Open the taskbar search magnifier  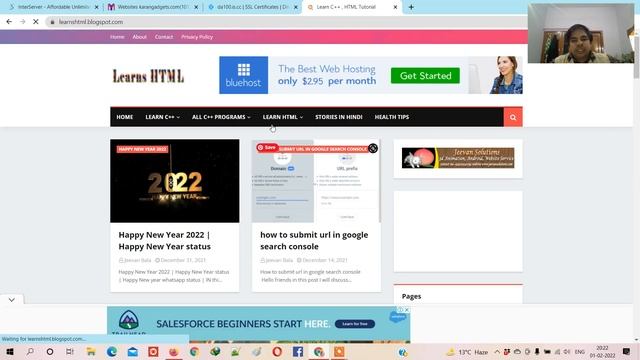[x=30, y=352]
